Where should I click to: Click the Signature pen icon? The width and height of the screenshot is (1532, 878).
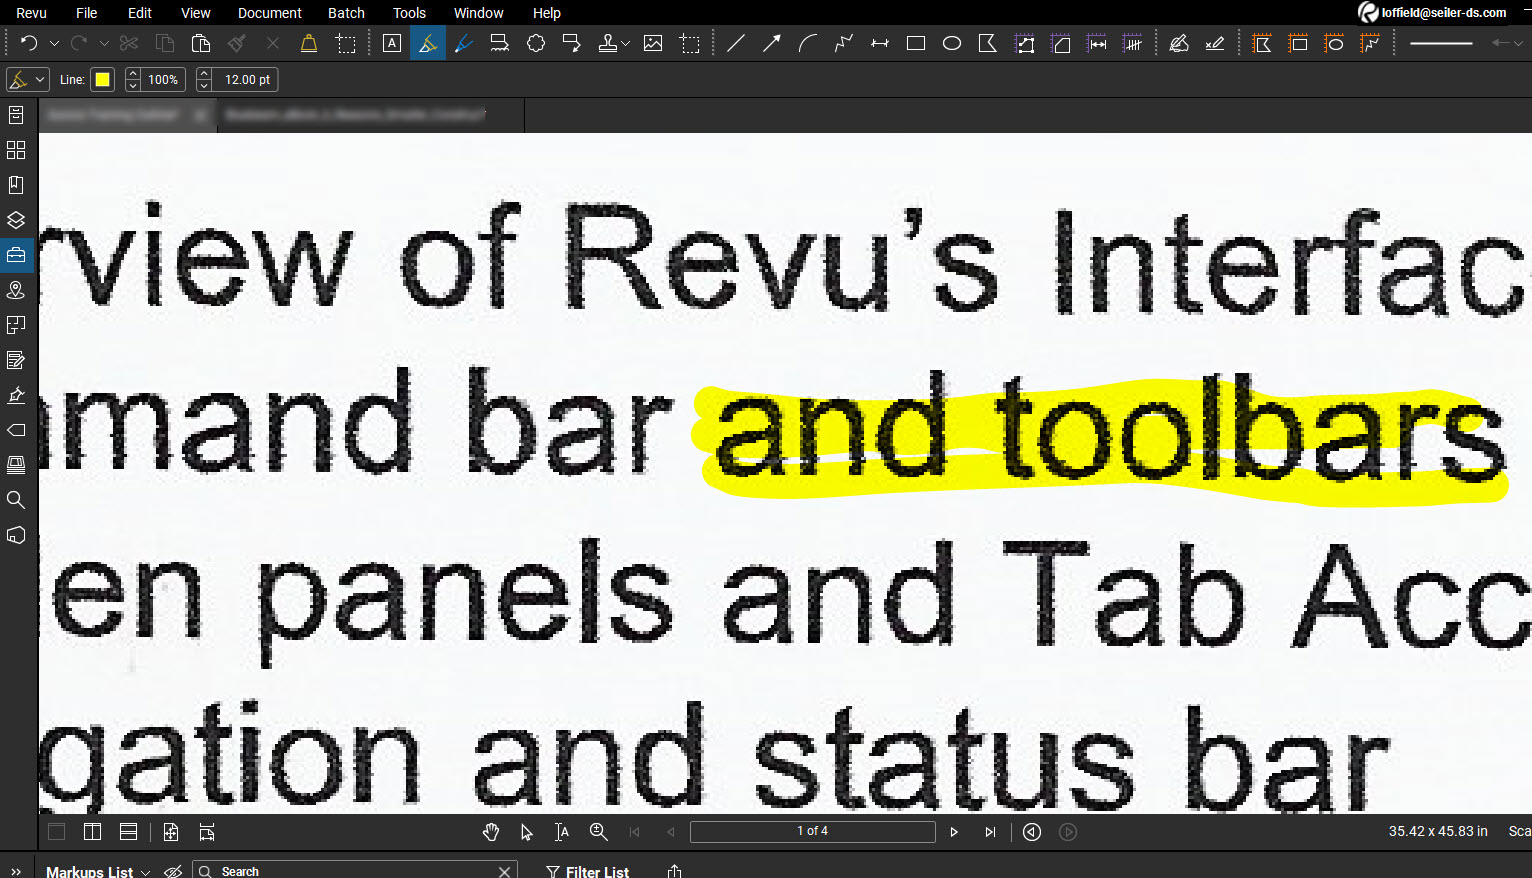(1179, 43)
